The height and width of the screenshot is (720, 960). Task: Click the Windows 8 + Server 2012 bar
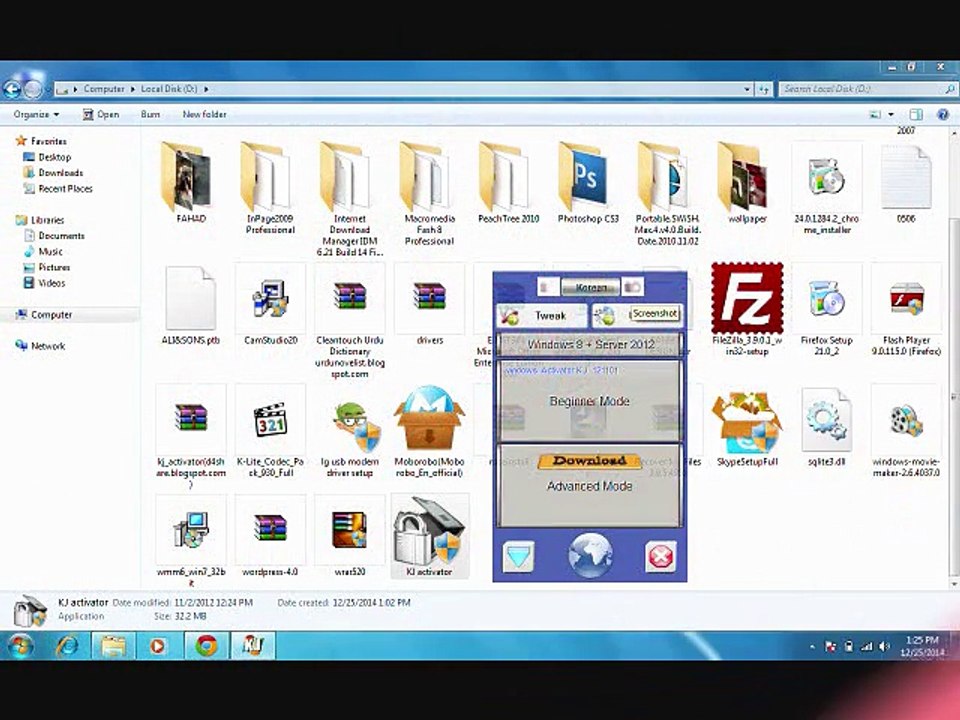(x=590, y=345)
